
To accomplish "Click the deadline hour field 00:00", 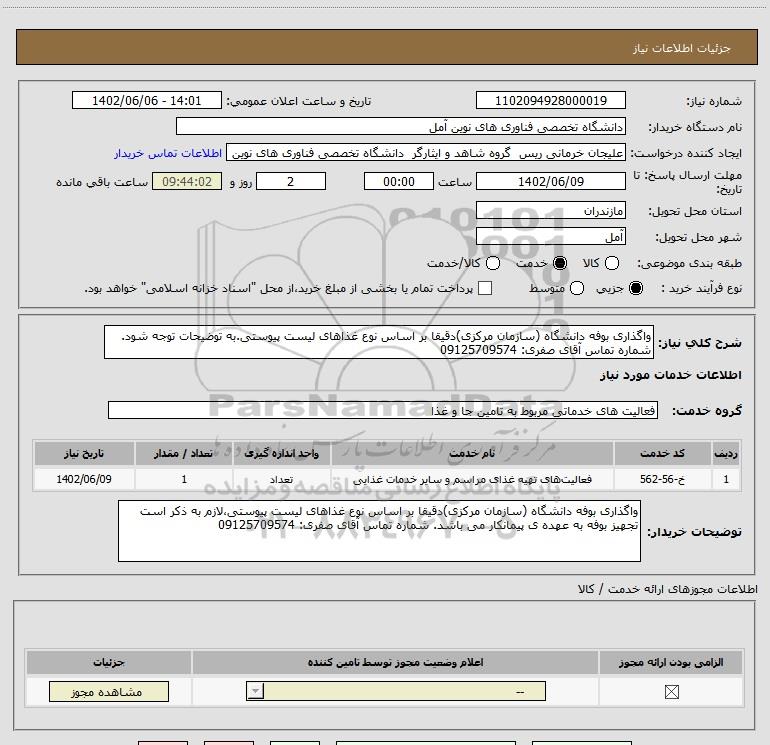I will point(399,181).
